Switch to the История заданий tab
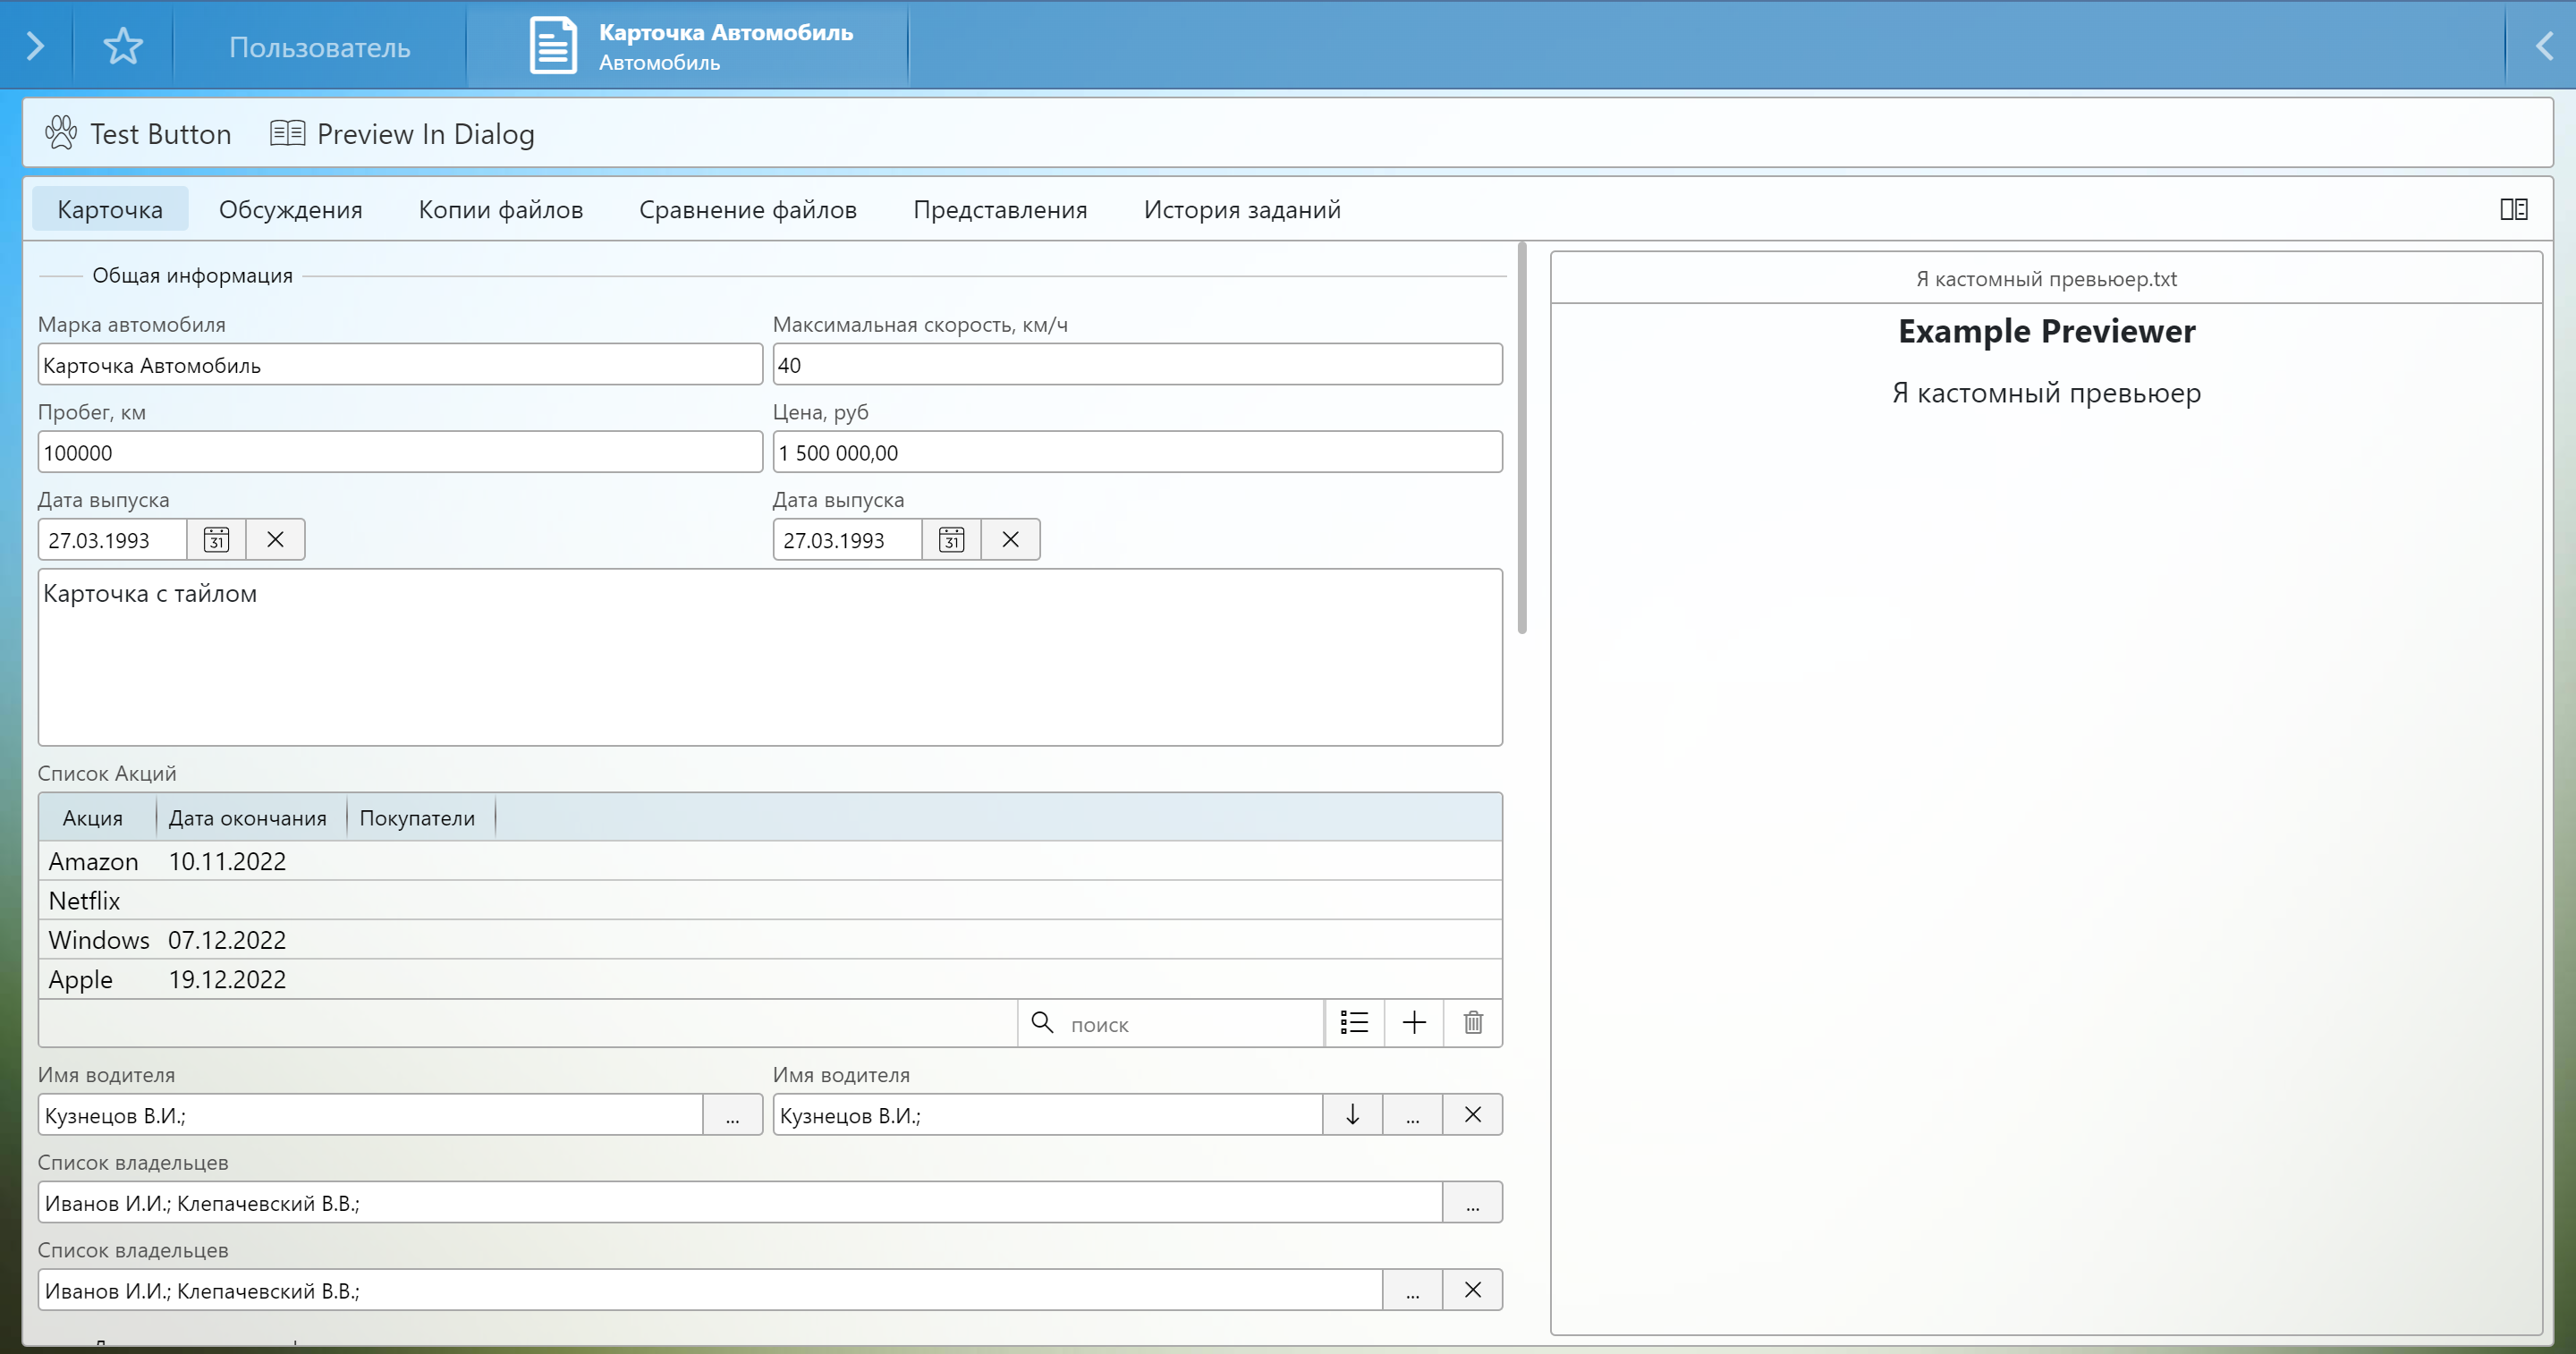The height and width of the screenshot is (1354, 2576). [x=1241, y=209]
